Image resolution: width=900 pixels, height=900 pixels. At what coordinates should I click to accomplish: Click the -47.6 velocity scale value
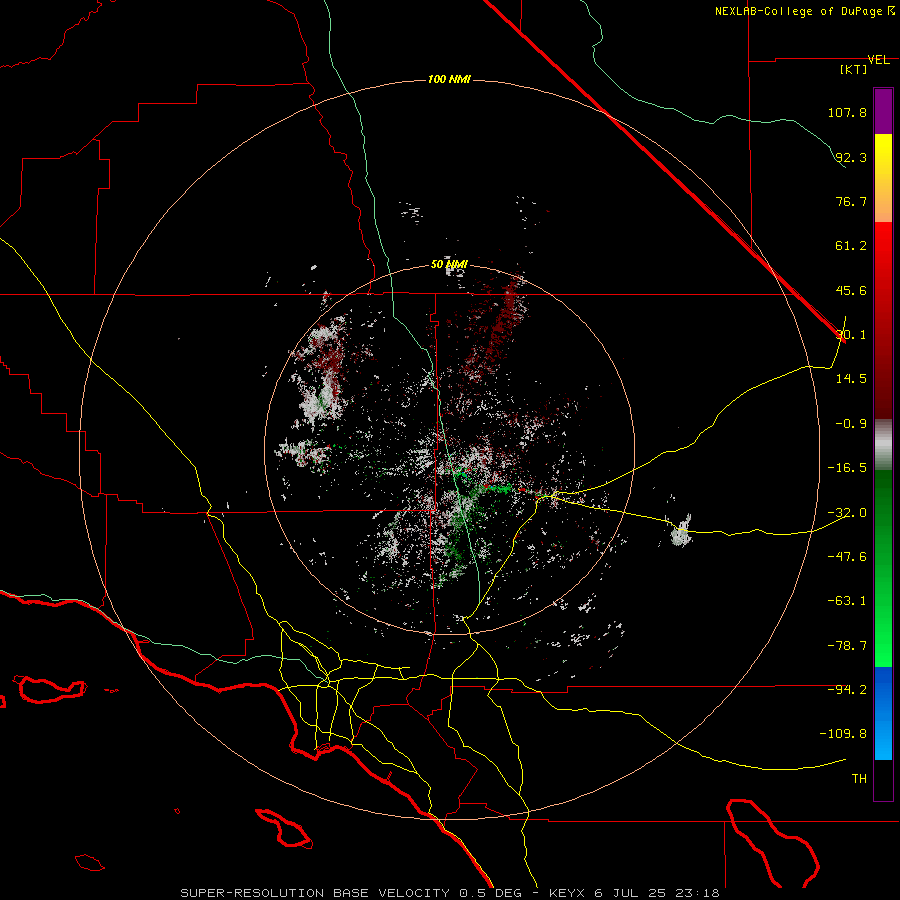[847, 557]
